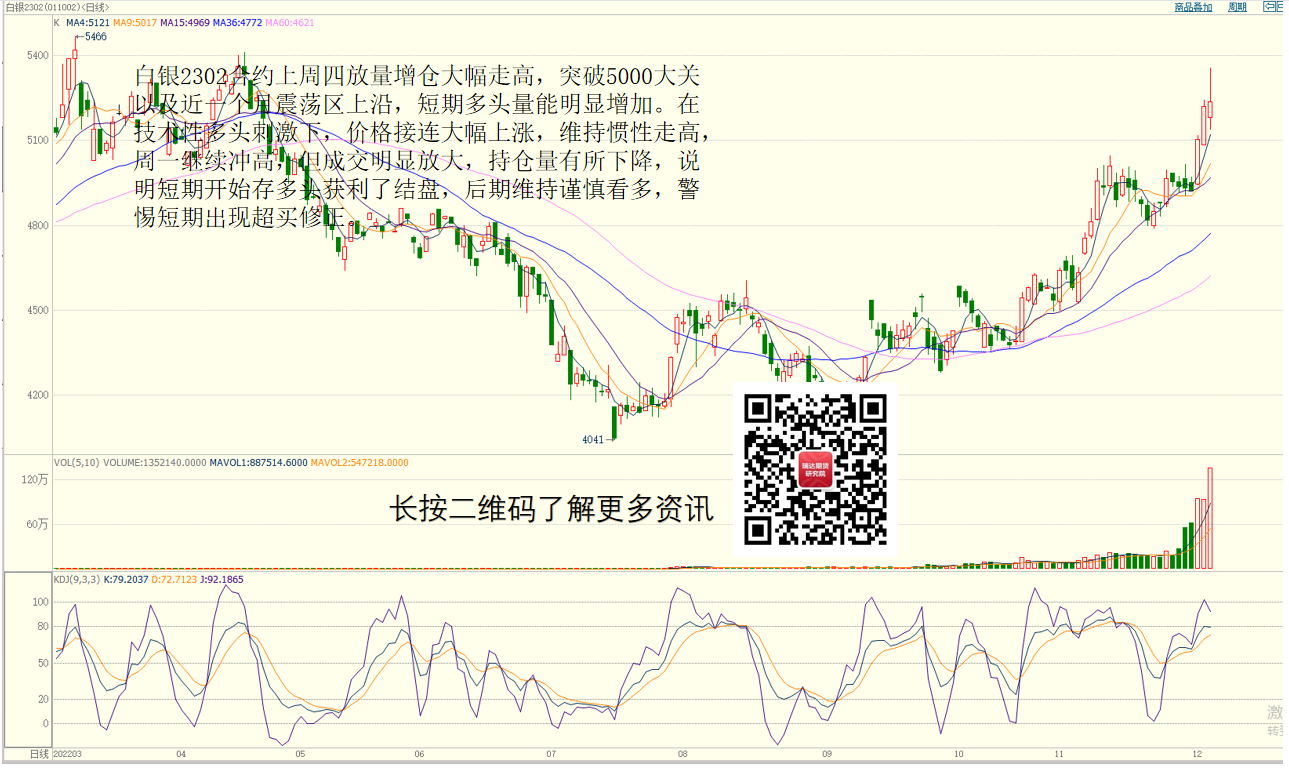Click the KDJ(9,3,3) indicator title

(x=76, y=579)
